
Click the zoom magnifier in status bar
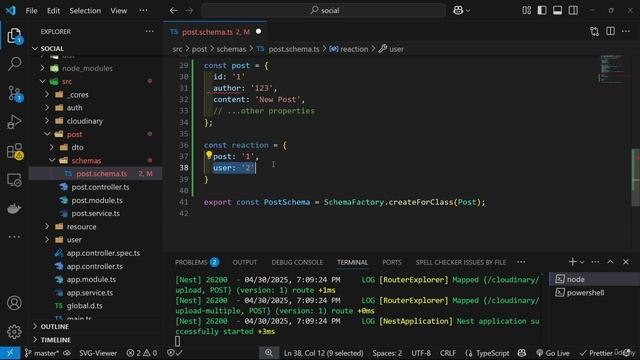click(x=269, y=353)
